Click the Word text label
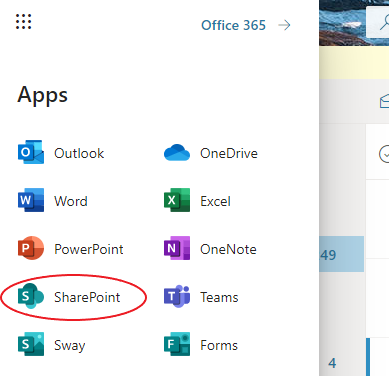389x376 pixels. (71, 201)
